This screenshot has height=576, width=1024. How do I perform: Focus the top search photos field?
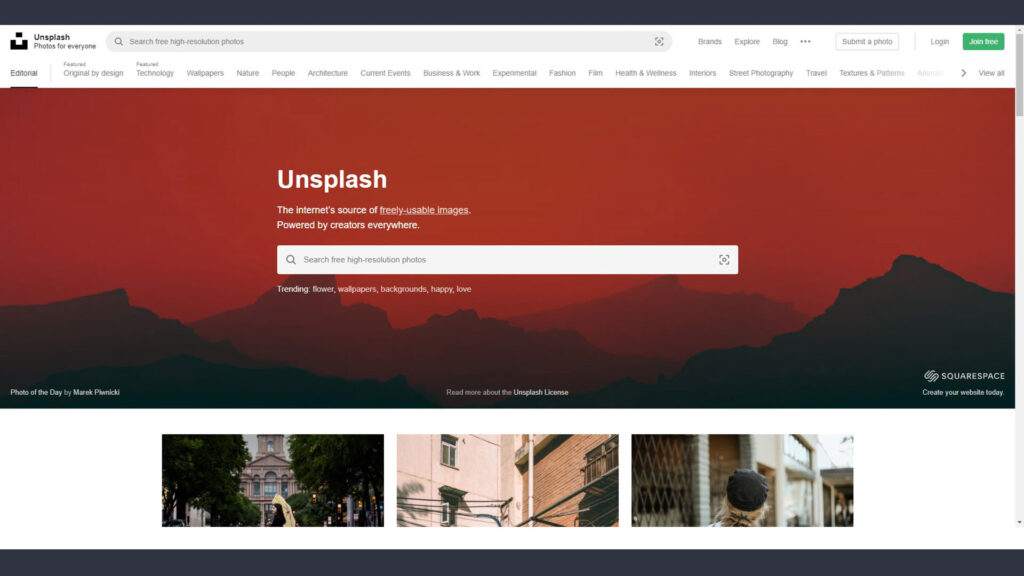(x=389, y=41)
